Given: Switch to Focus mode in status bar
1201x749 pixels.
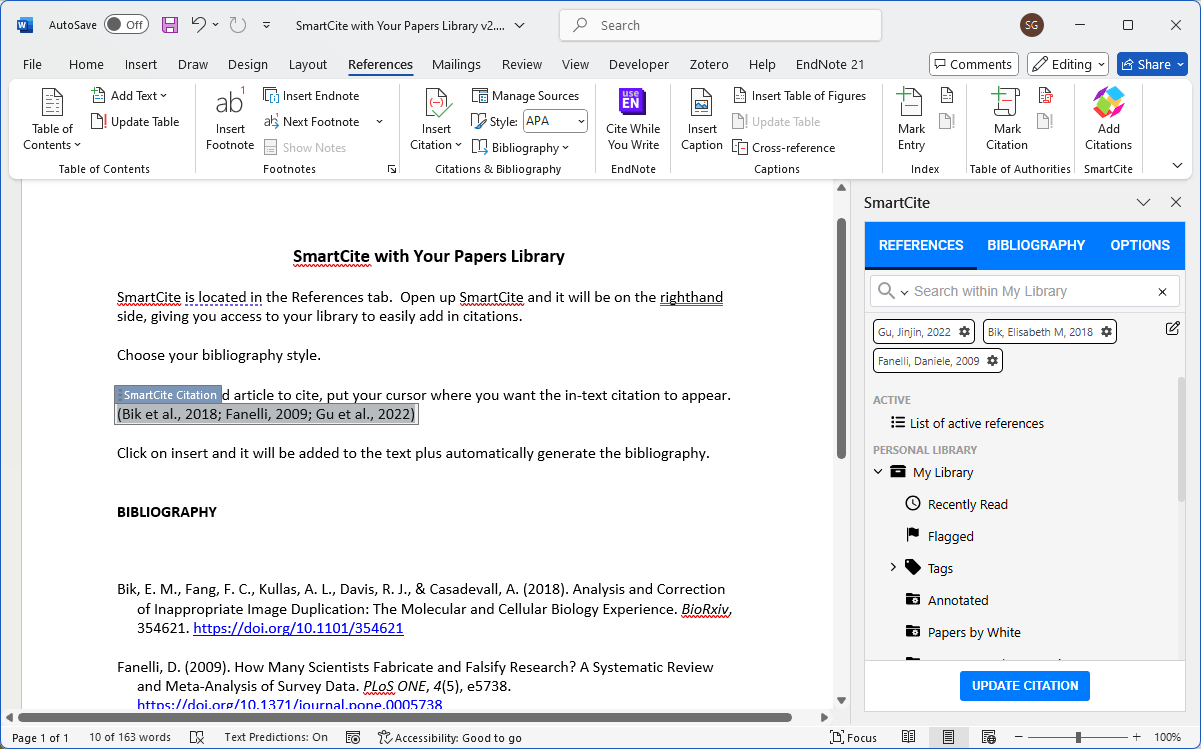Looking at the screenshot, I should coord(853,738).
